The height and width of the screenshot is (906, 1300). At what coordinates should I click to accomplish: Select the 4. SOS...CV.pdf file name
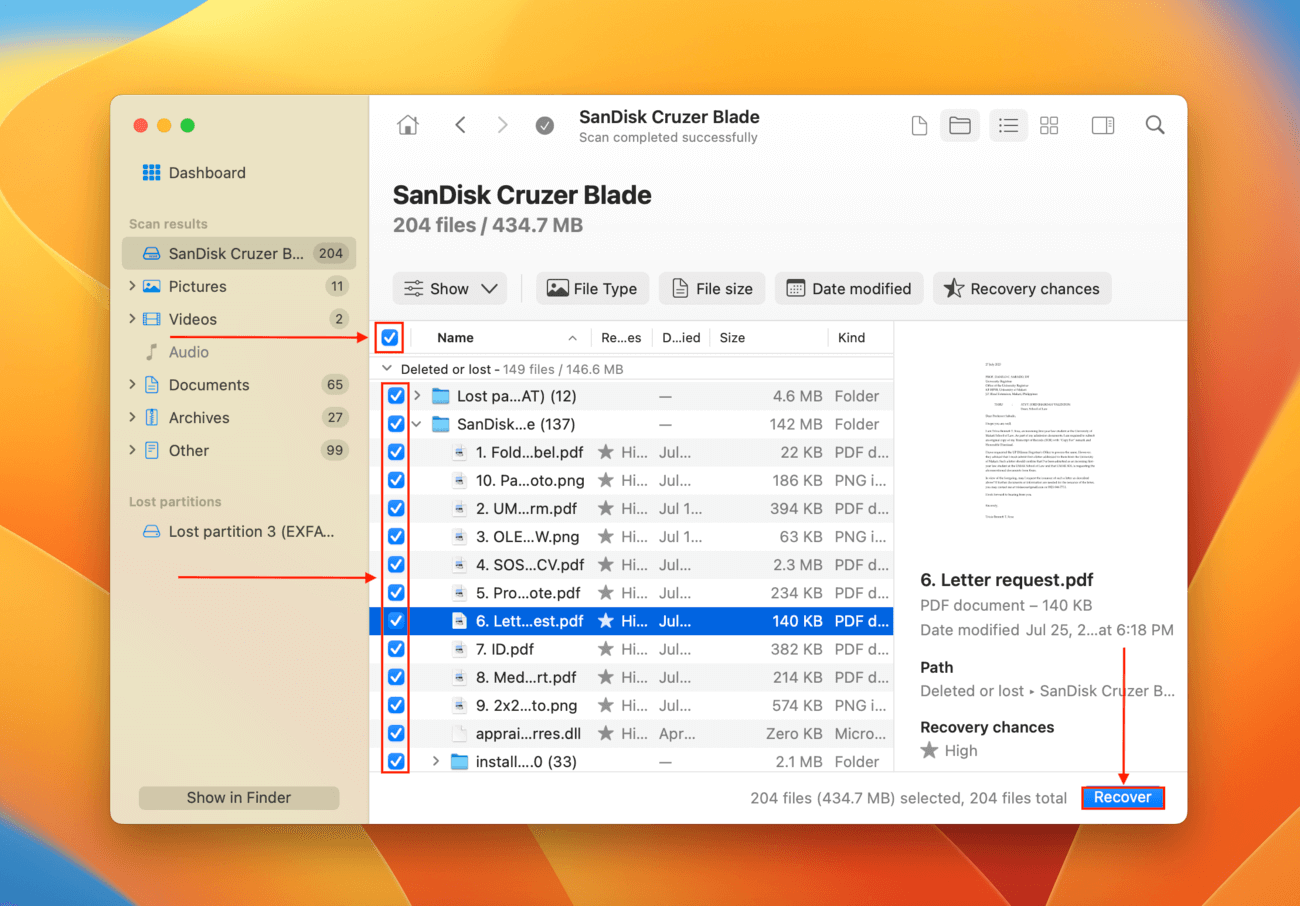point(530,565)
